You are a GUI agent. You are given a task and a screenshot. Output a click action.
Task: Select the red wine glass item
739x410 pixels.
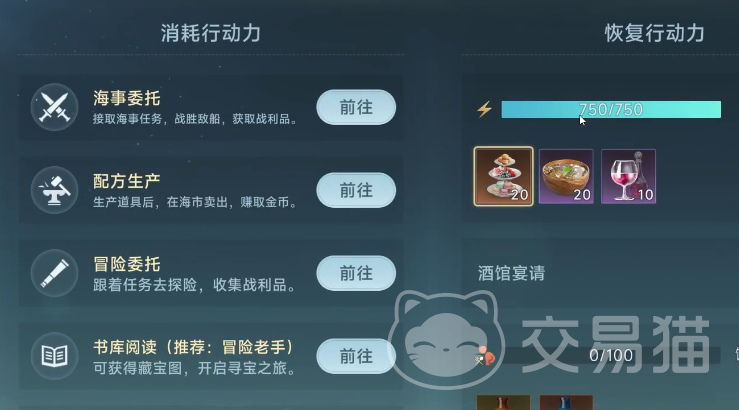pyautogui.click(x=629, y=176)
